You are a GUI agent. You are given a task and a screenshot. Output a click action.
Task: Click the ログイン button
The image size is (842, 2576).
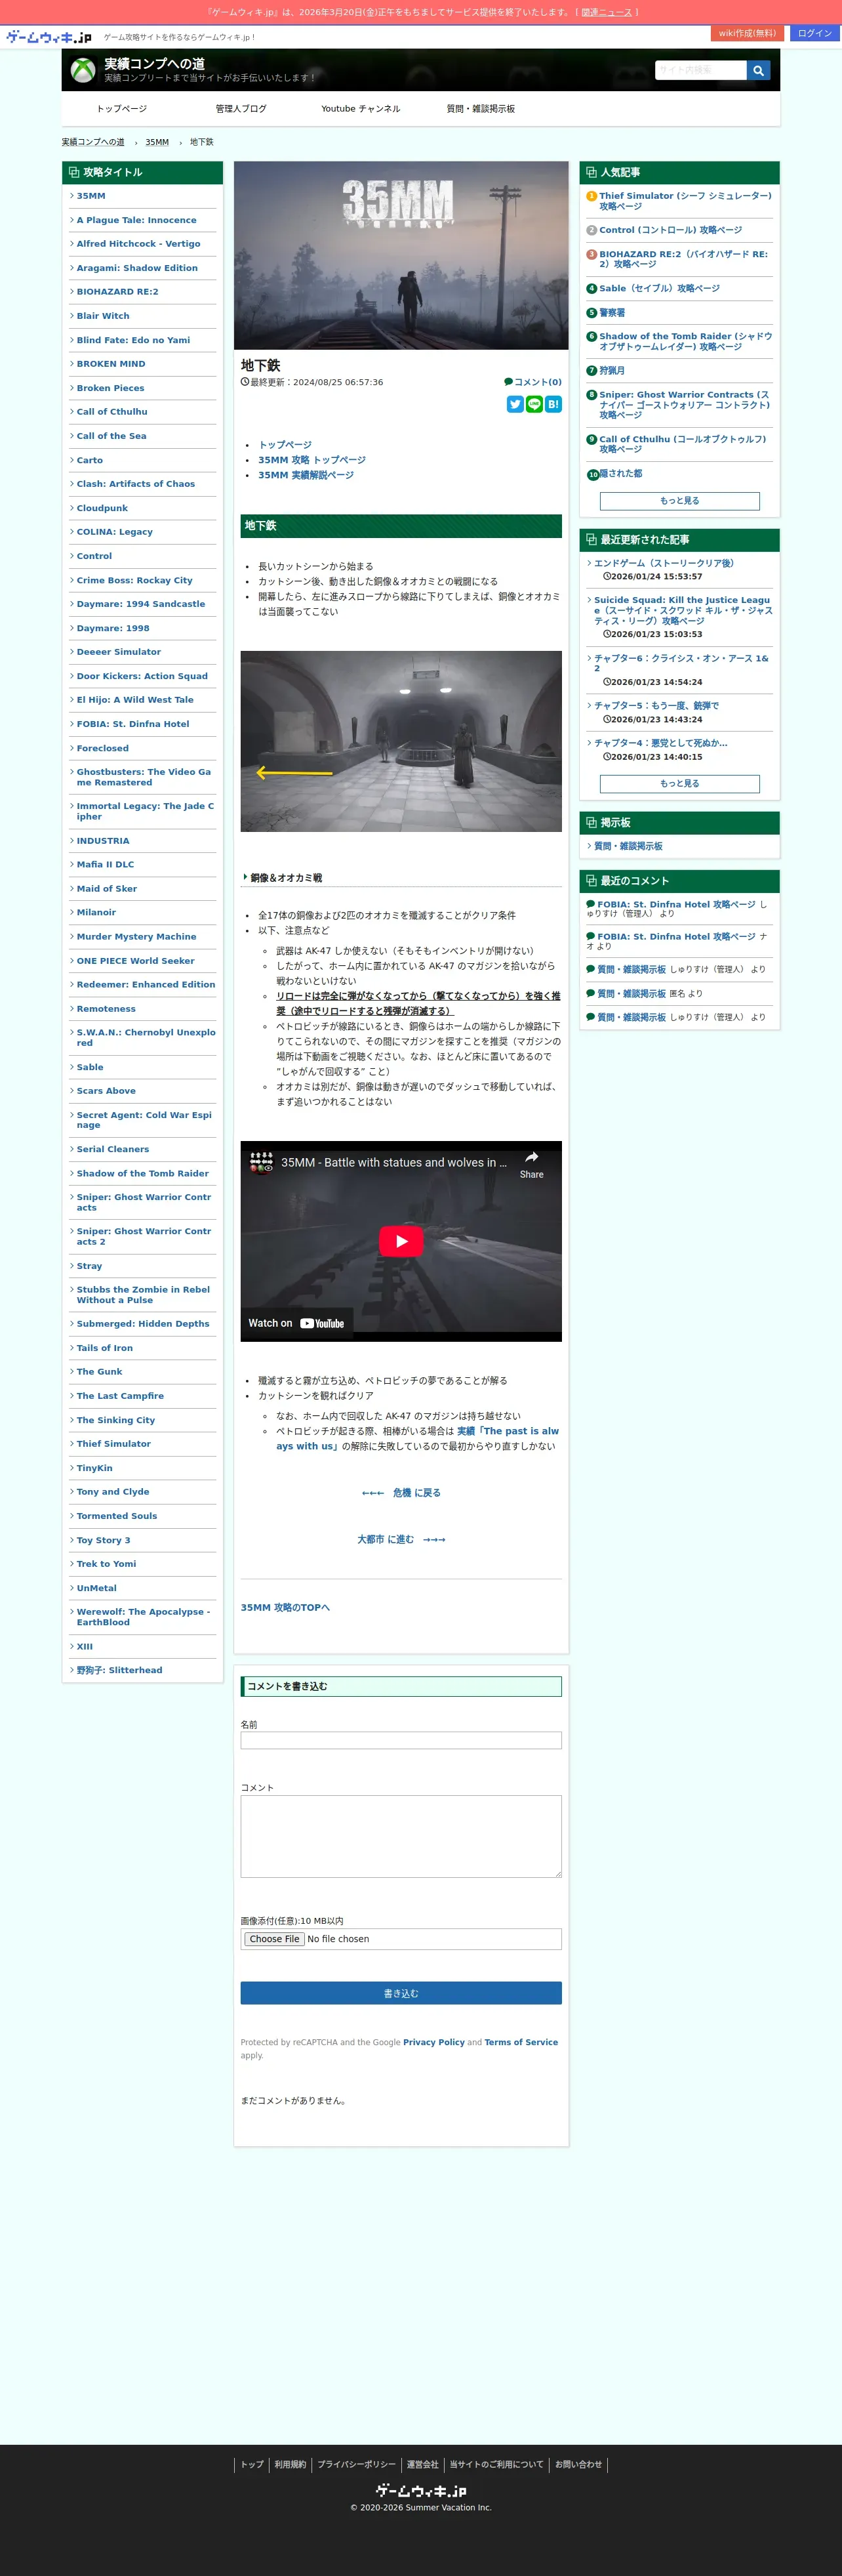[815, 33]
